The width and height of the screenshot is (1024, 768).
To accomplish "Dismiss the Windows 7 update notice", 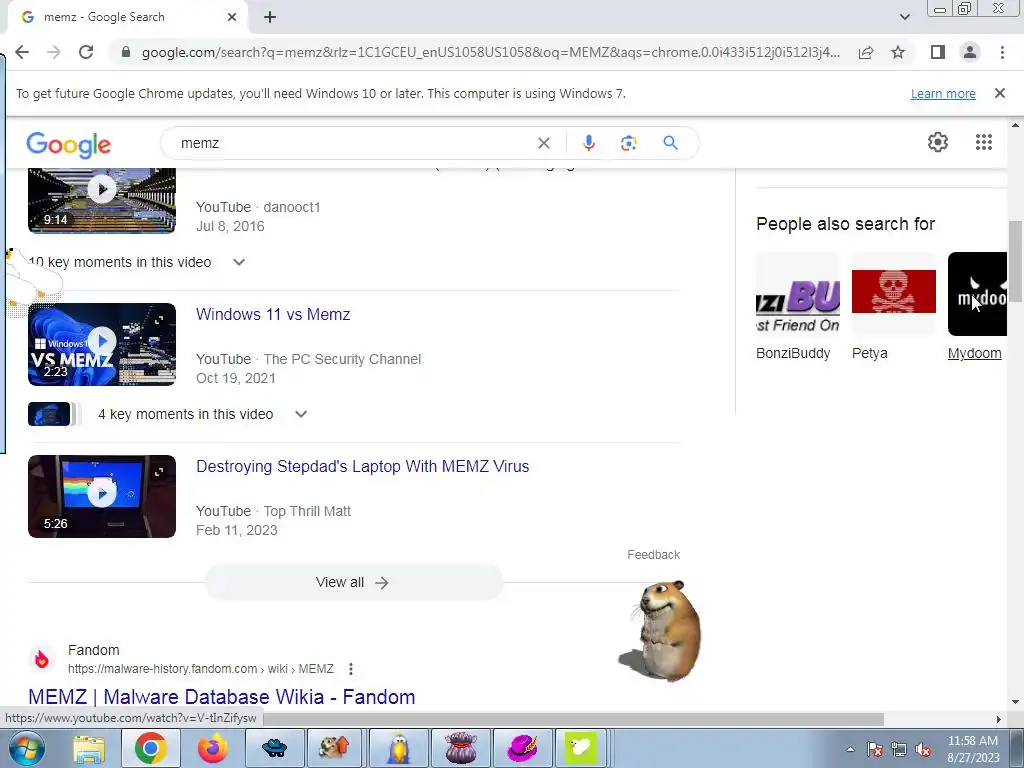I will click(x=999, y=93).
